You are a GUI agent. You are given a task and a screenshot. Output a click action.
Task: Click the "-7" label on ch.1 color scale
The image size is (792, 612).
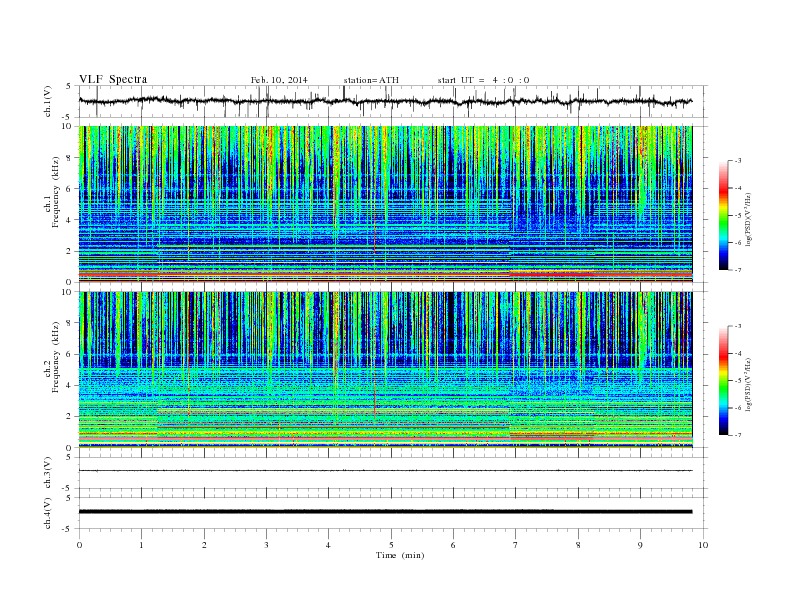[x=737, y=270]
